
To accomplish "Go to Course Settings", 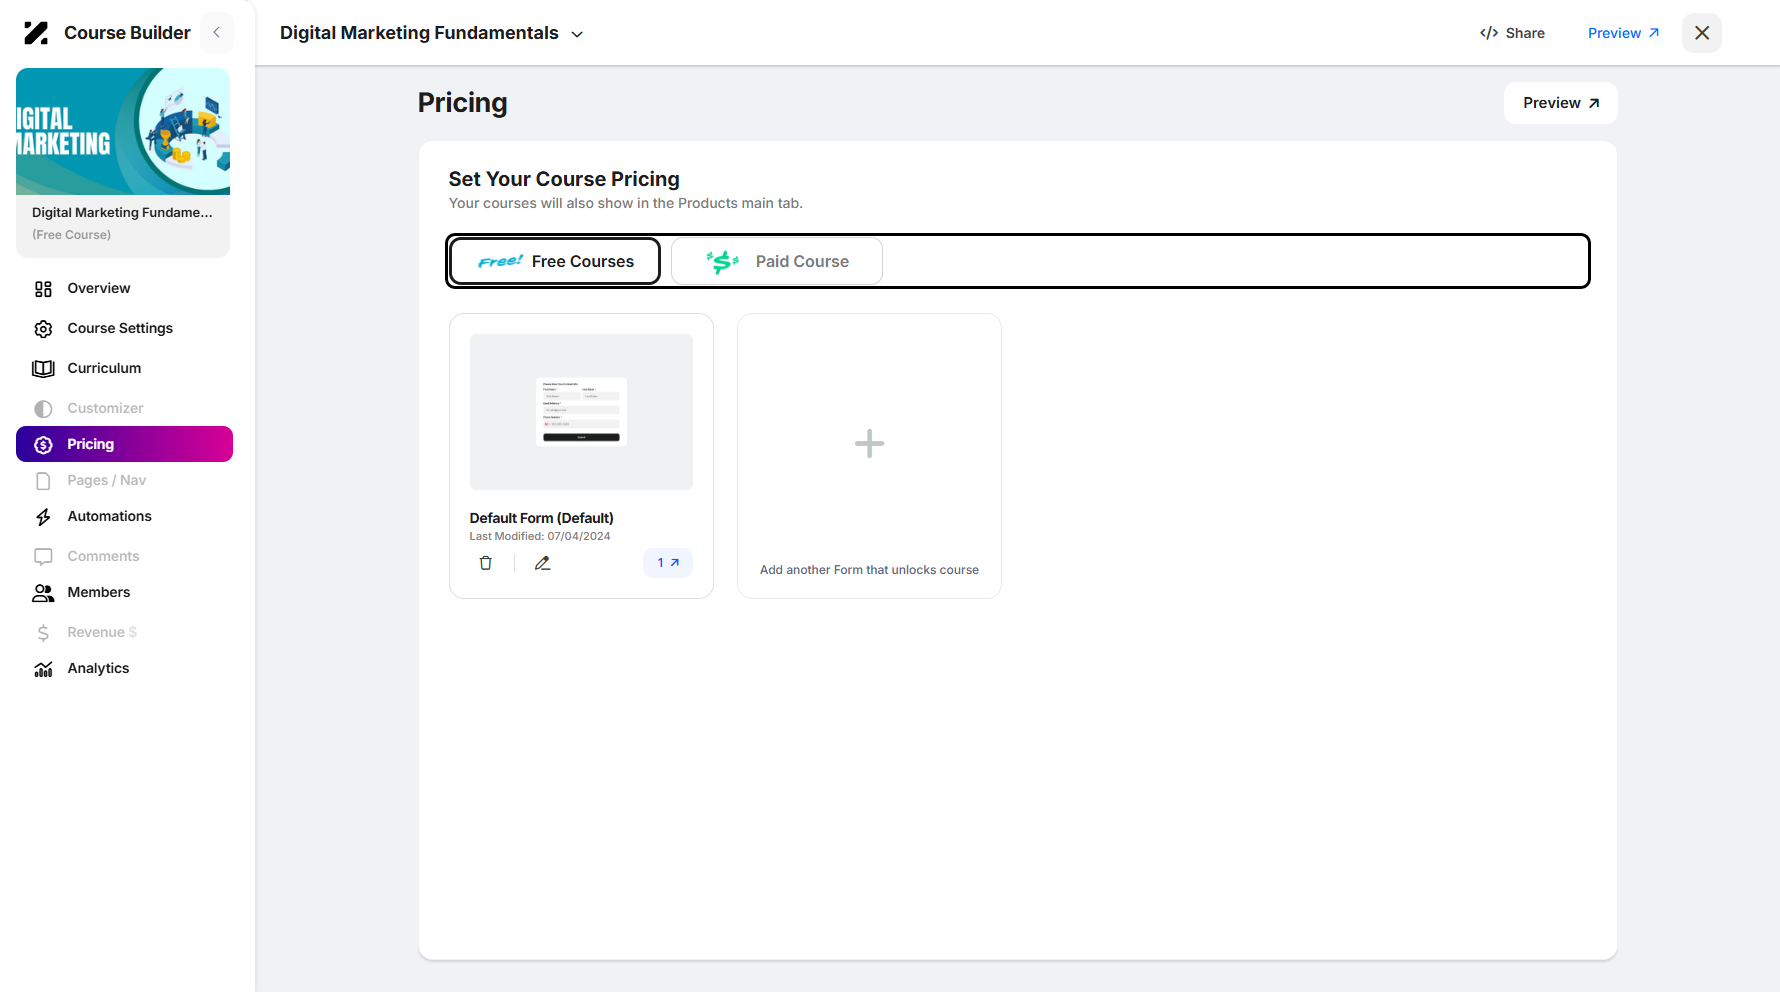I will pos(124,328).
